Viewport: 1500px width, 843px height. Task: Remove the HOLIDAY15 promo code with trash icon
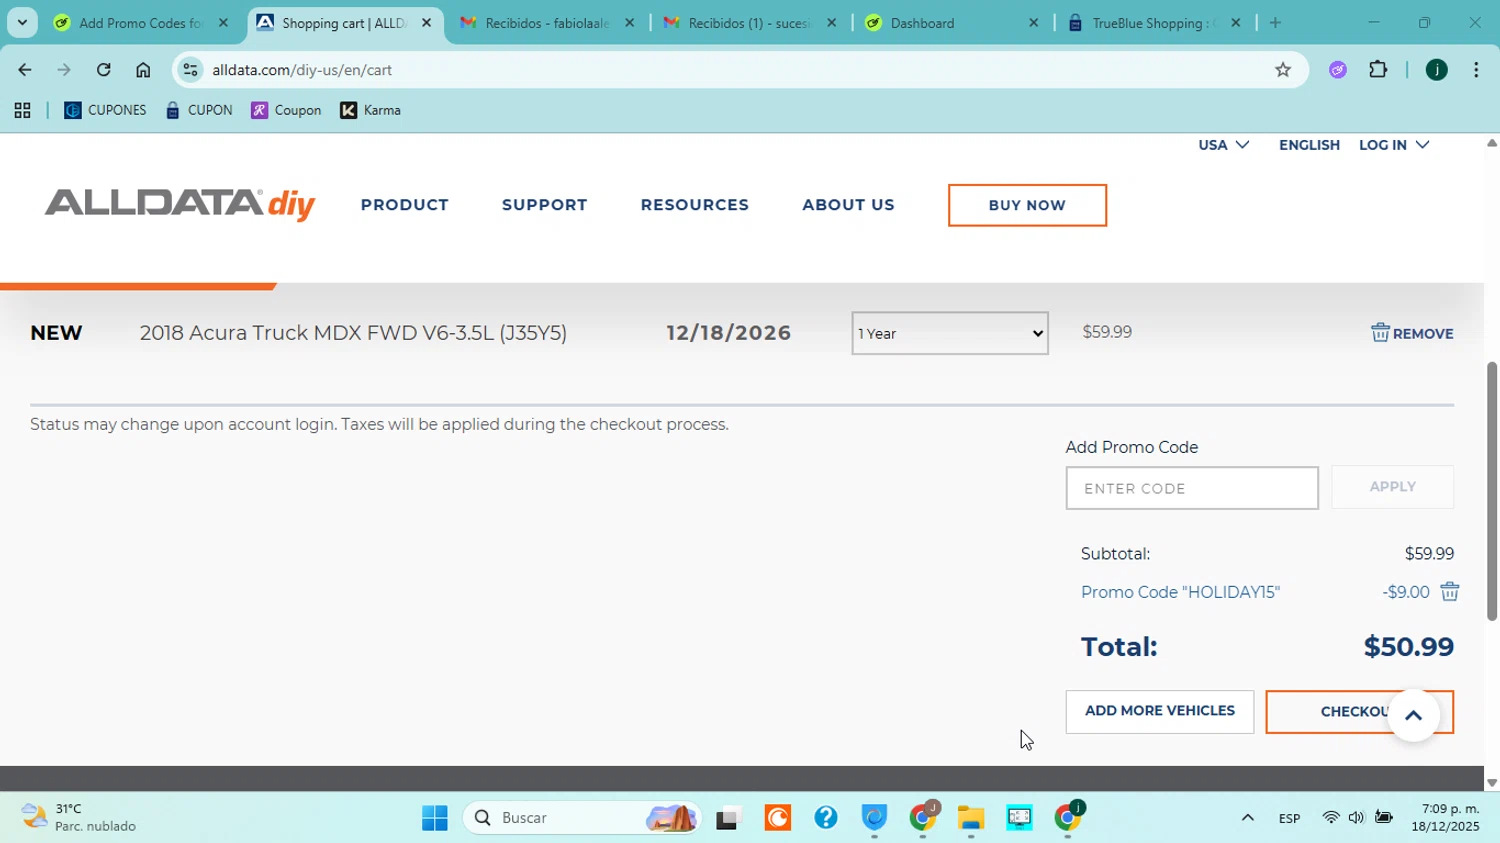1449,592
